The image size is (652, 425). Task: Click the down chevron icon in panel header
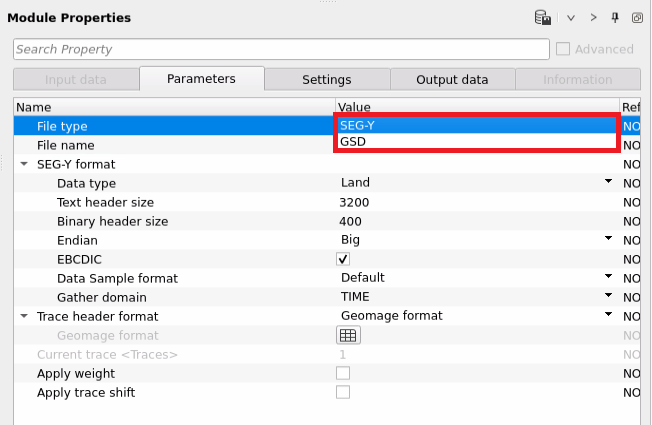[x=571, y=17]
